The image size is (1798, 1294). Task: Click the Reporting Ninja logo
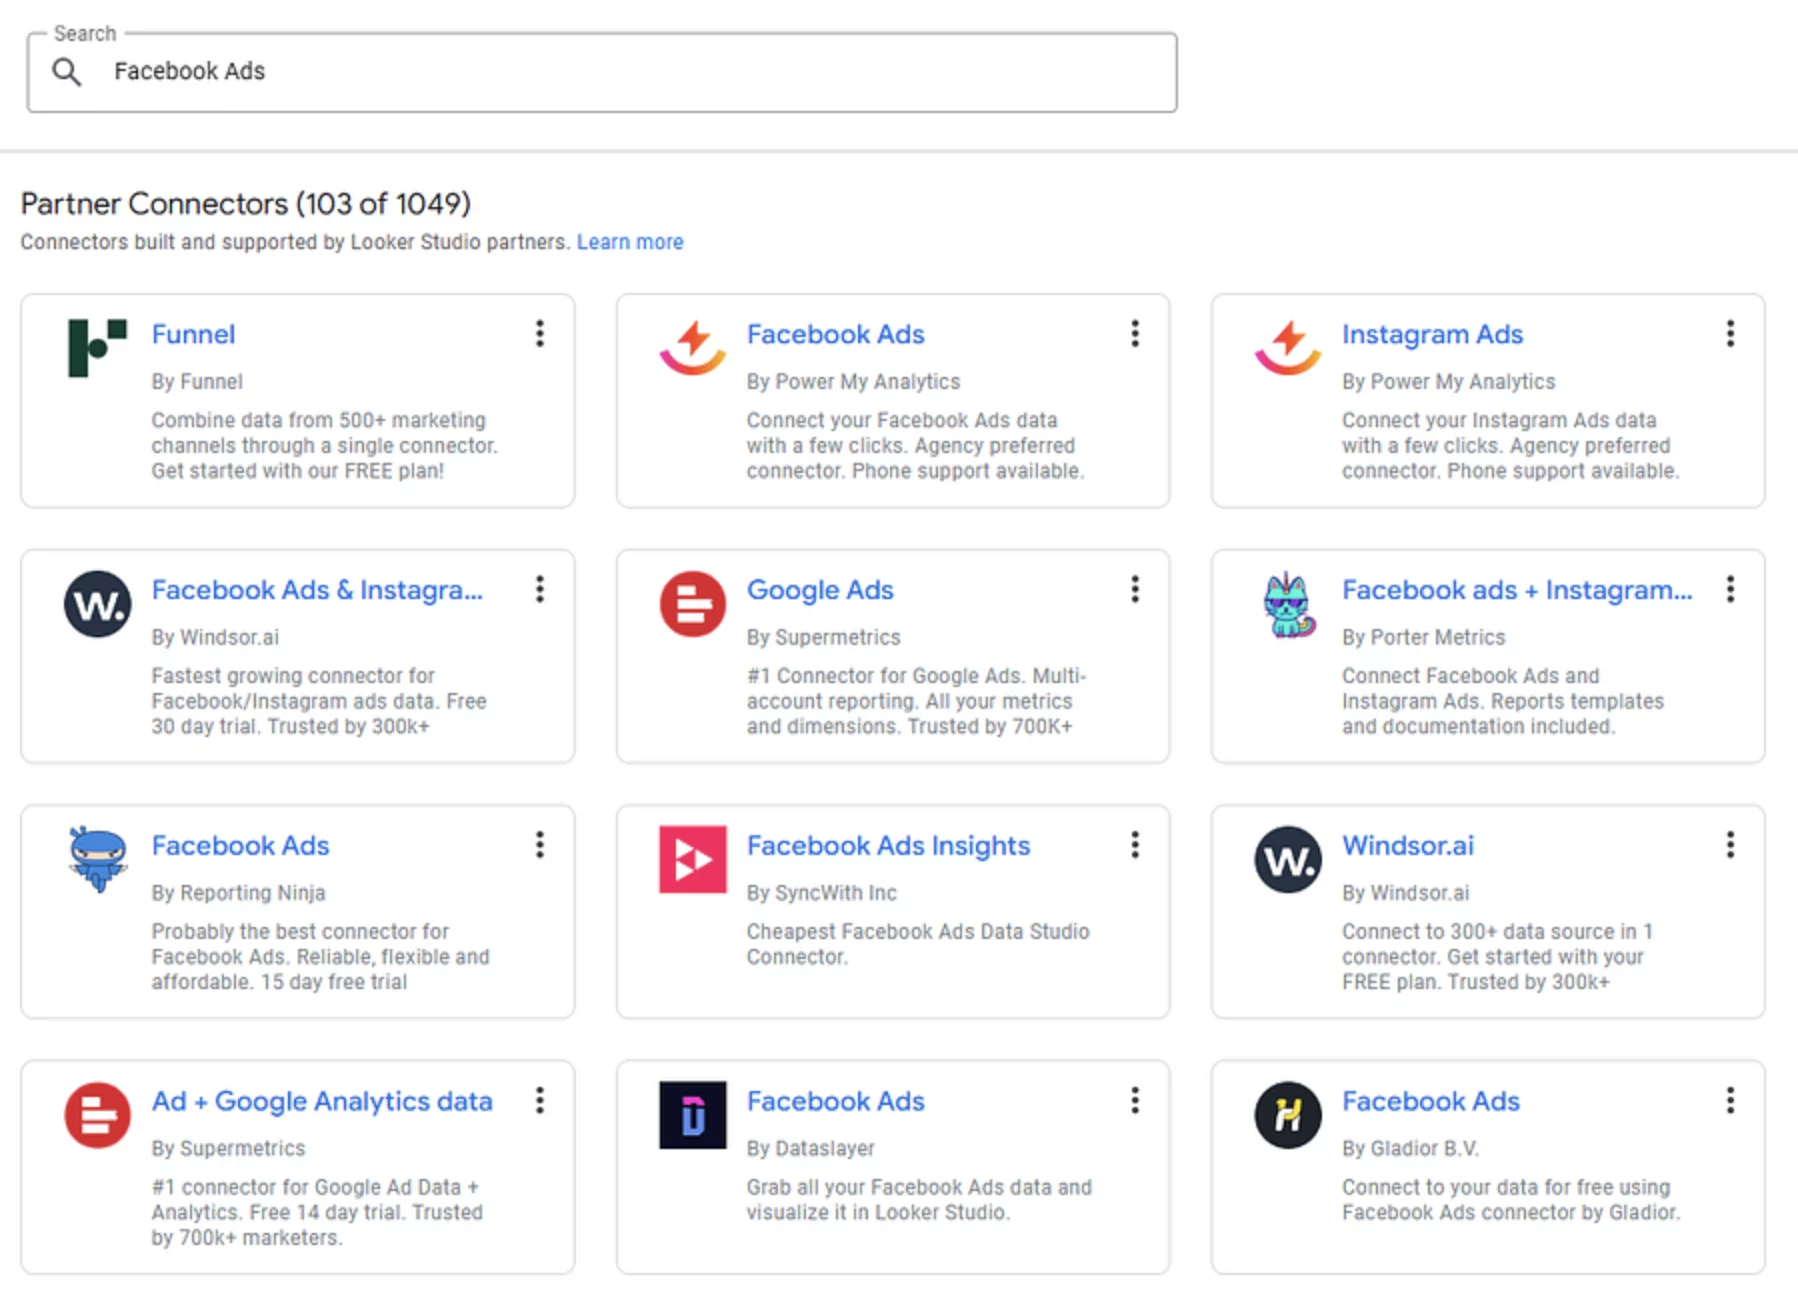97,858
